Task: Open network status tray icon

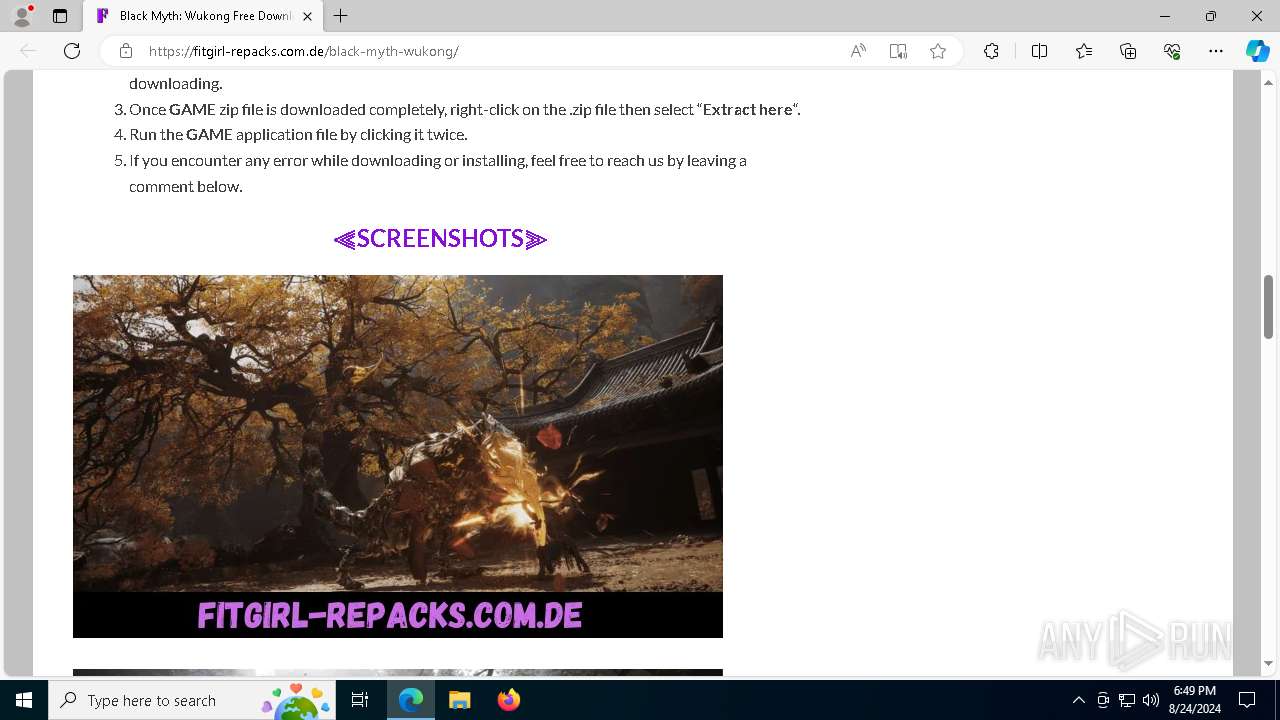Action: (1127, 700)
